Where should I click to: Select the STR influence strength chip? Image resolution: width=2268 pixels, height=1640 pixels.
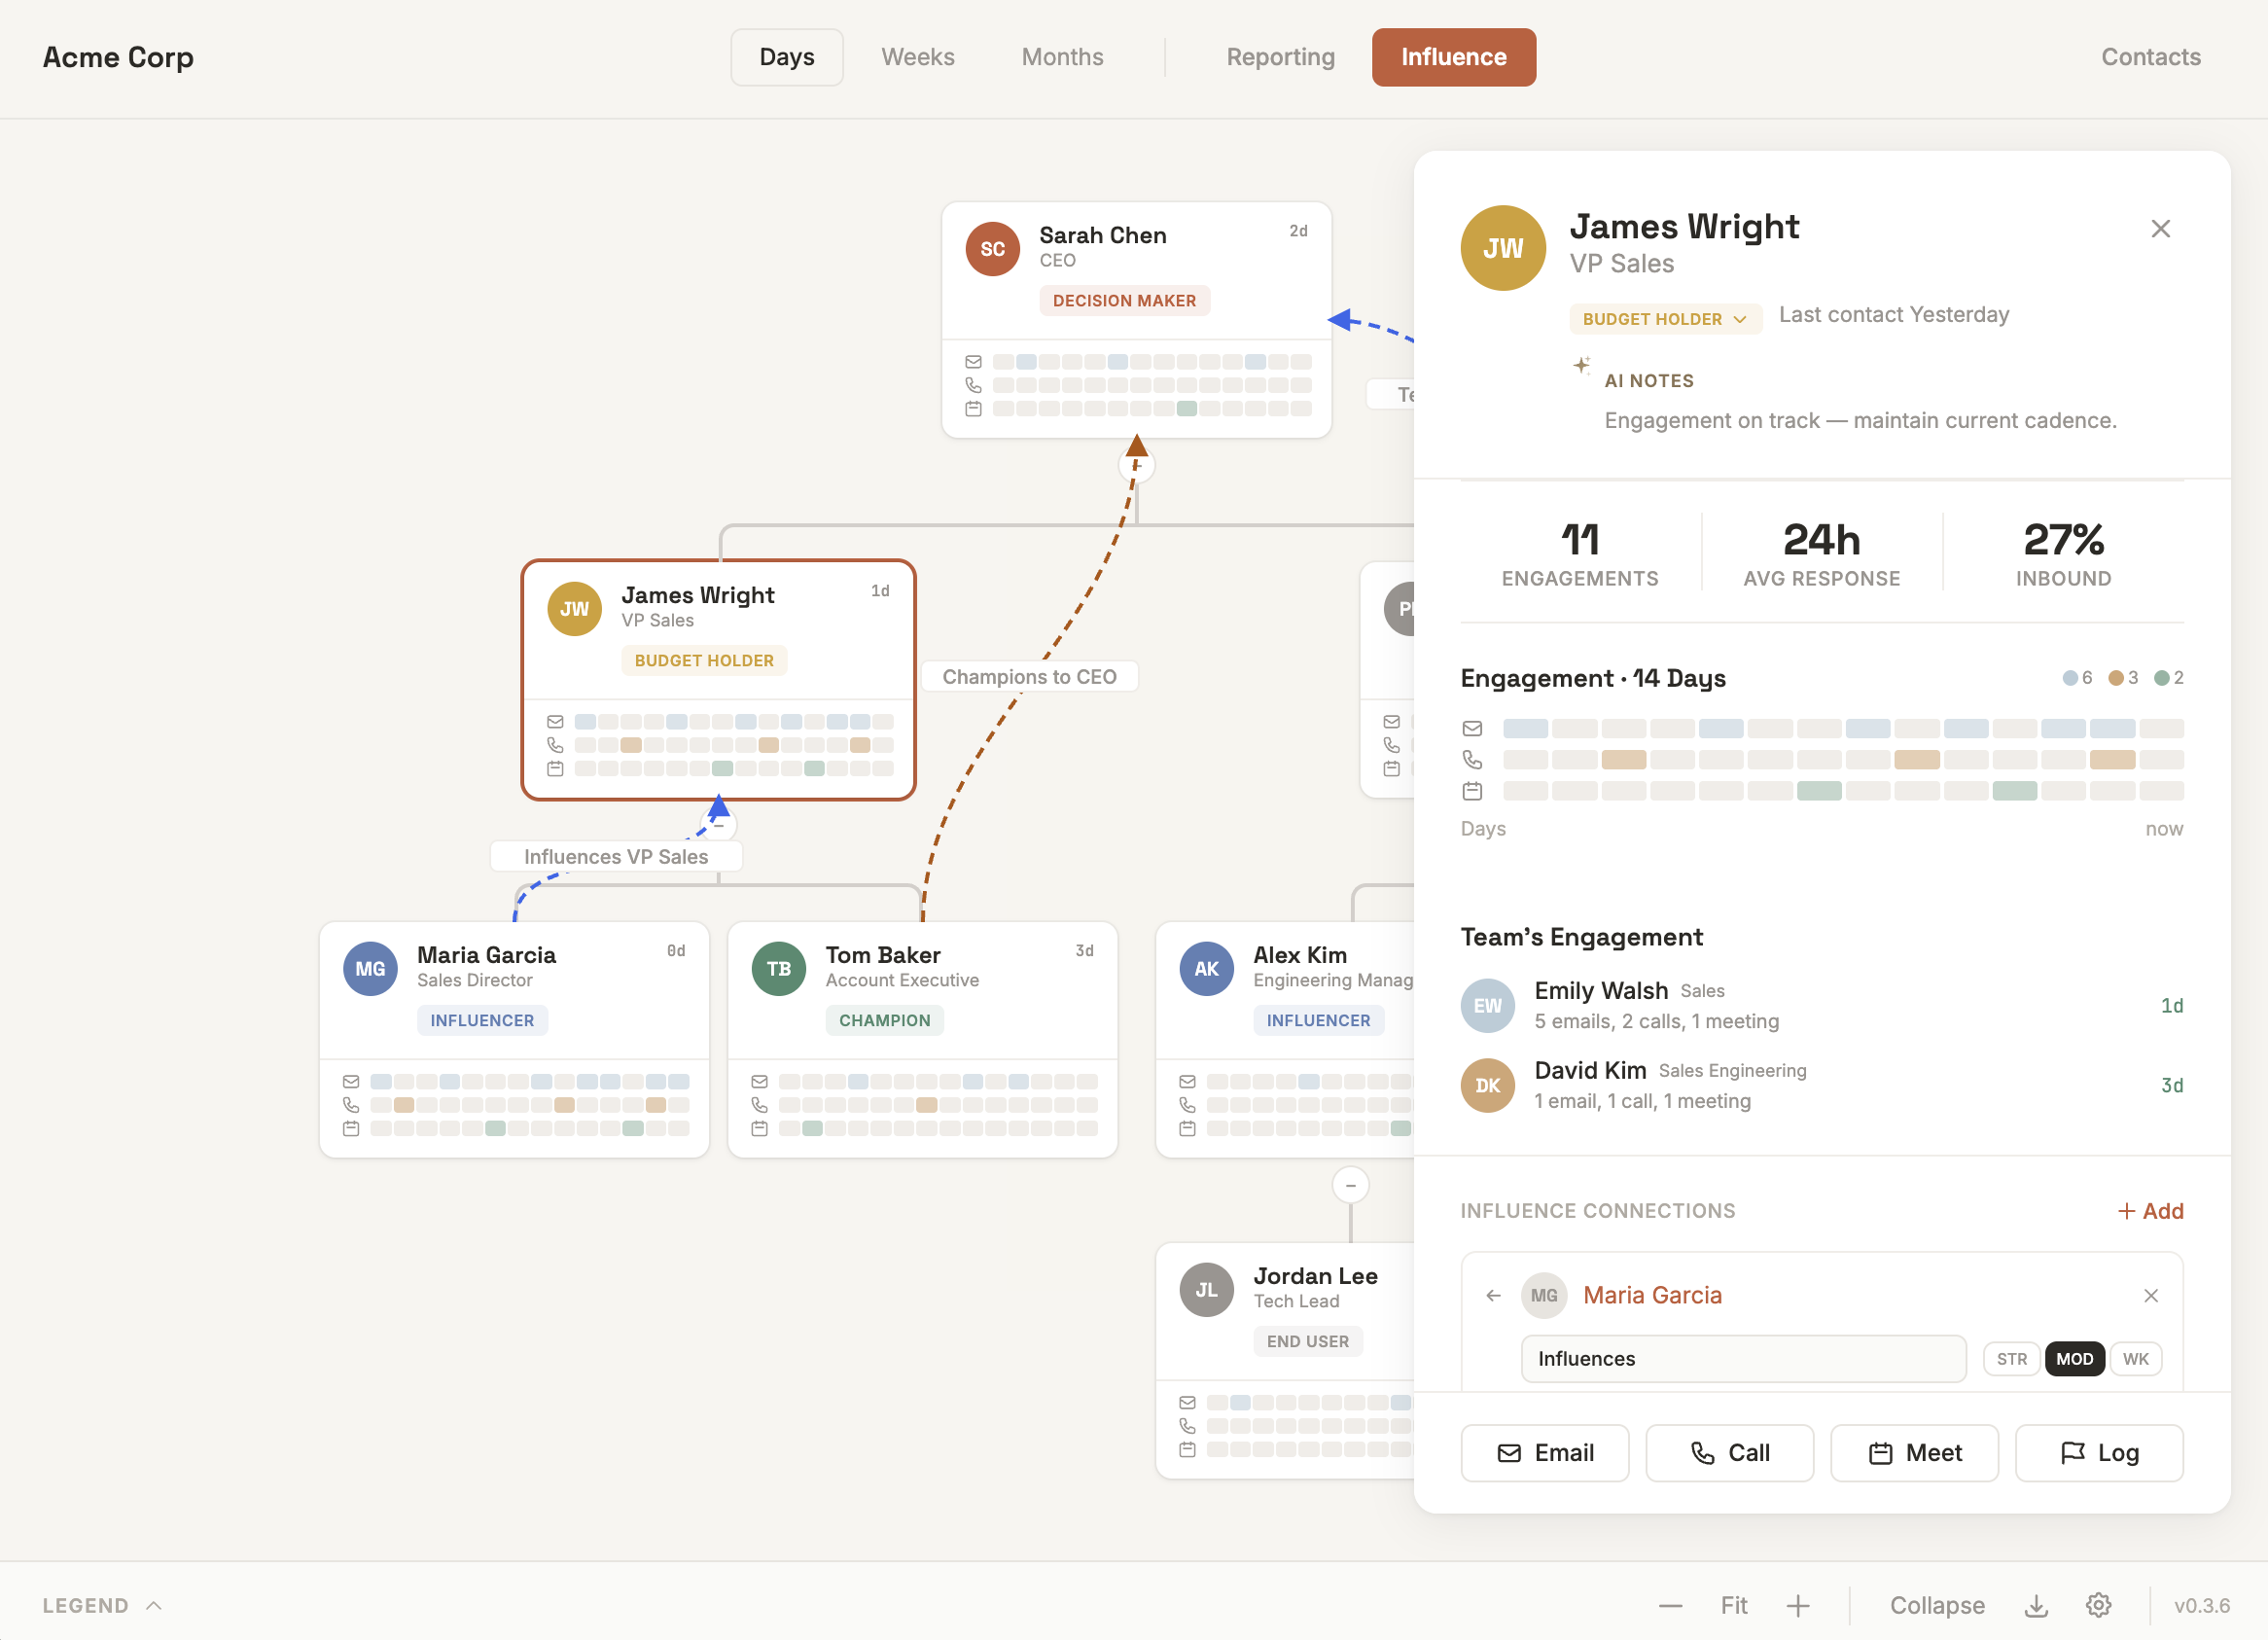pos(2012,1358)
